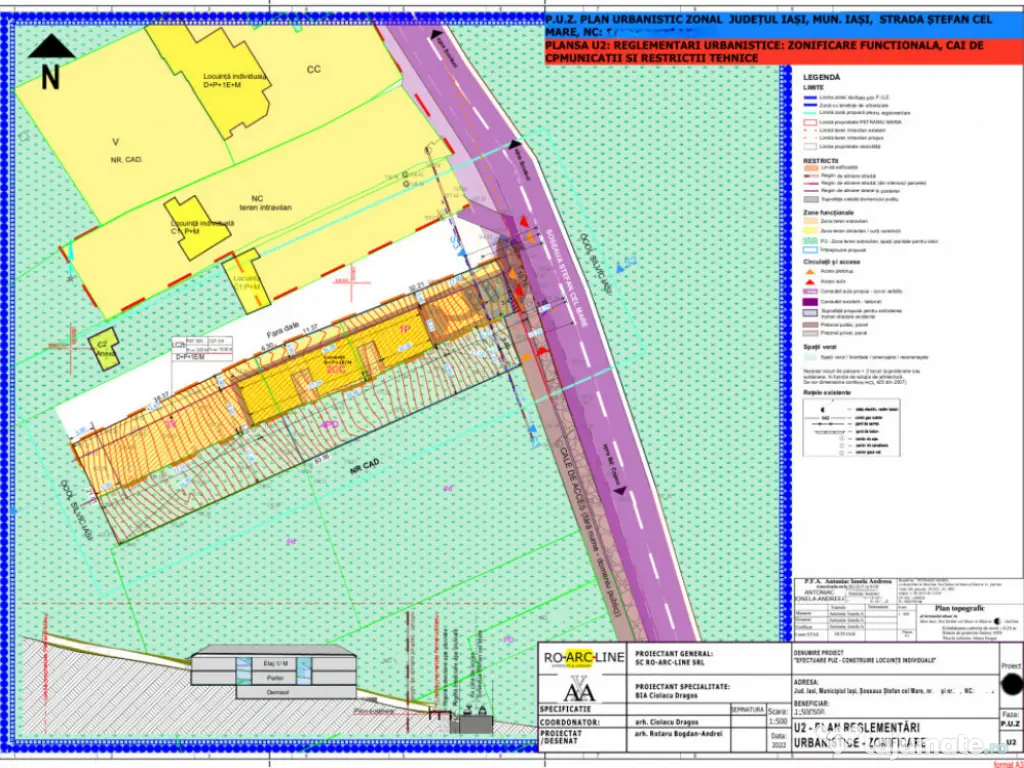Click the Plan topografic heading
The image size is (1024, 768).
957,607
